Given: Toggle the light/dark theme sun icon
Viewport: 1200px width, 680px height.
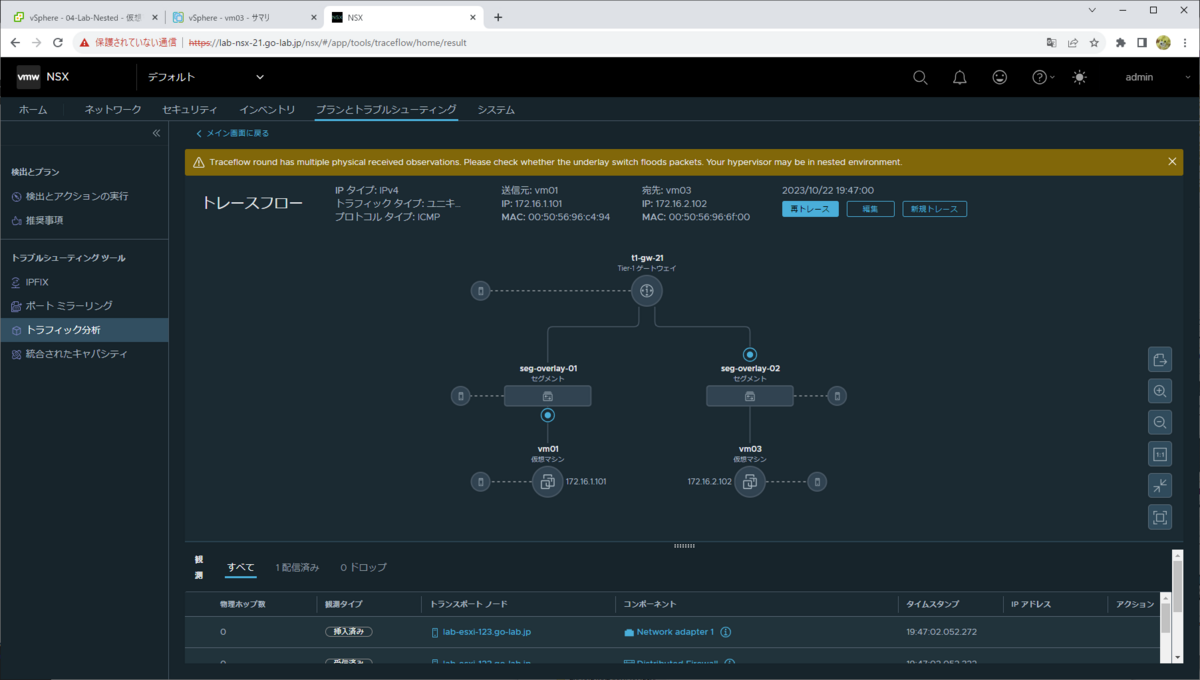Looking at the screenshot, I should click(1079, 77).
